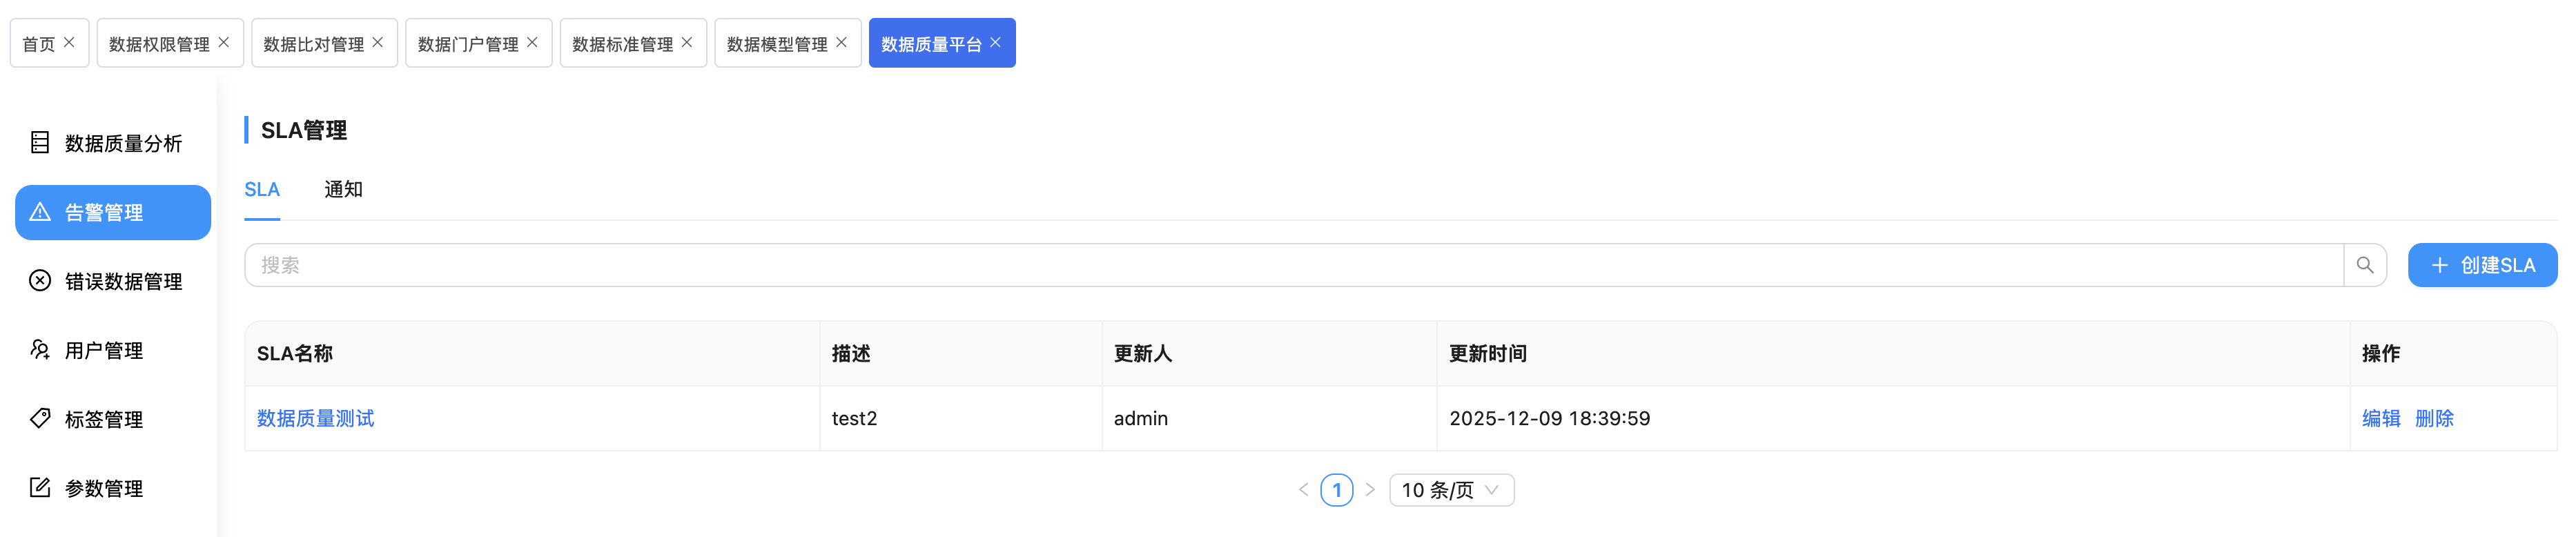Viewport: 2576px width, 537px height.
Task: Switch to the 首页 tab
Action: (x=38, y=44)
